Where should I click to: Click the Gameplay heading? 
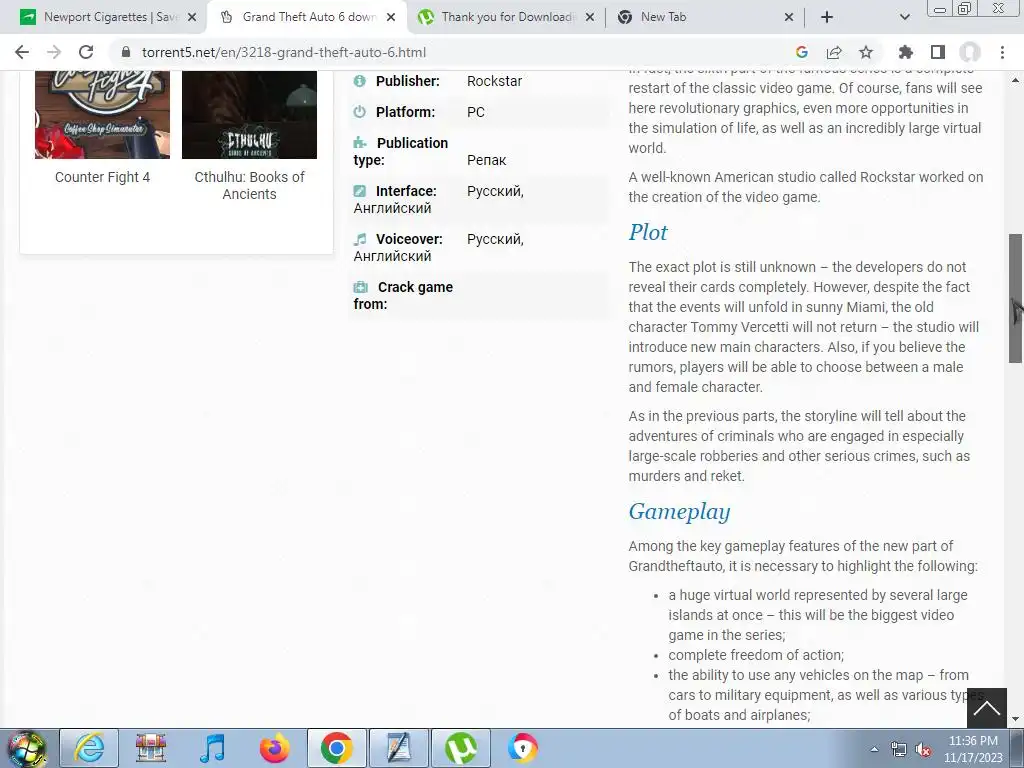(679, 511)
